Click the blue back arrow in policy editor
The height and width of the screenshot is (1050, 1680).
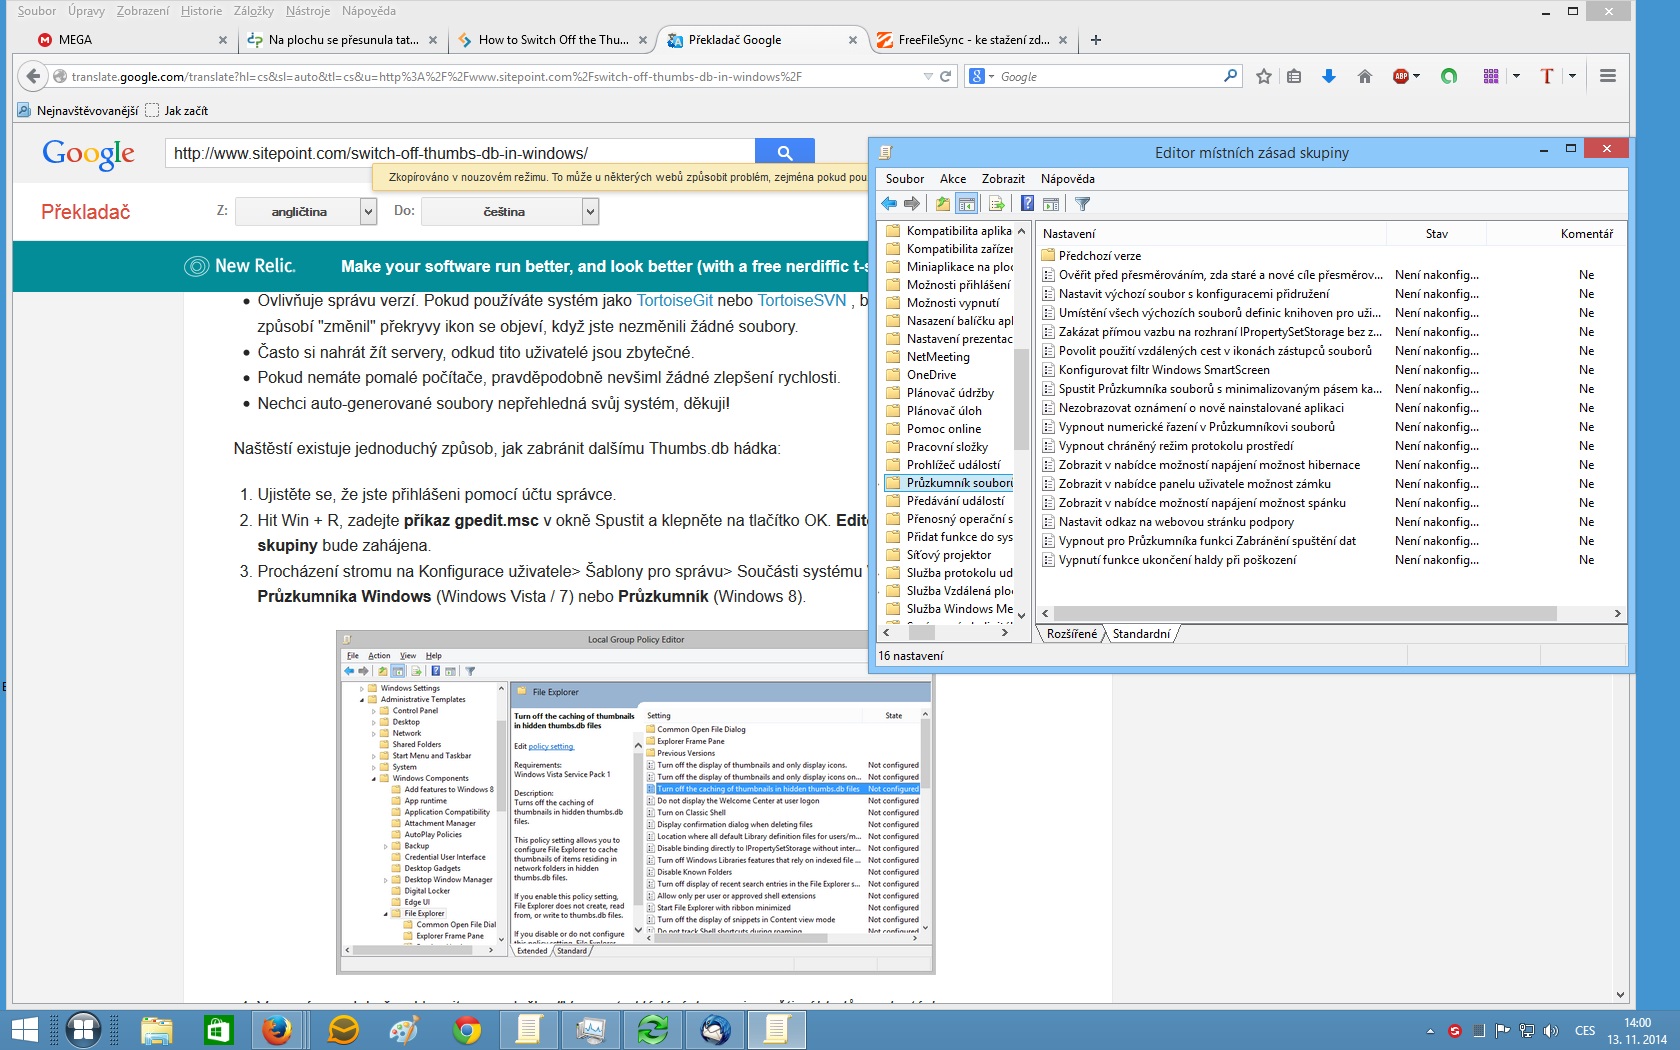pos(889,204)
